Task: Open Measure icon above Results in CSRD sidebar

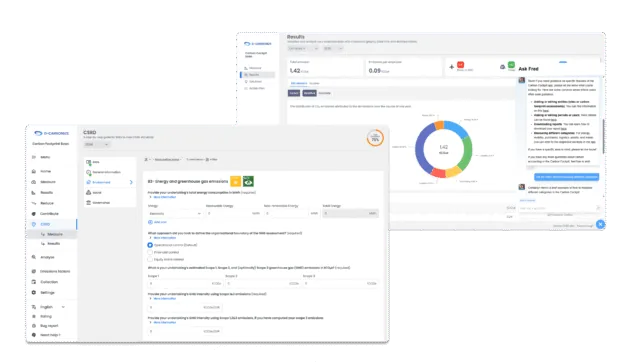Action: [x=34, y=182]
